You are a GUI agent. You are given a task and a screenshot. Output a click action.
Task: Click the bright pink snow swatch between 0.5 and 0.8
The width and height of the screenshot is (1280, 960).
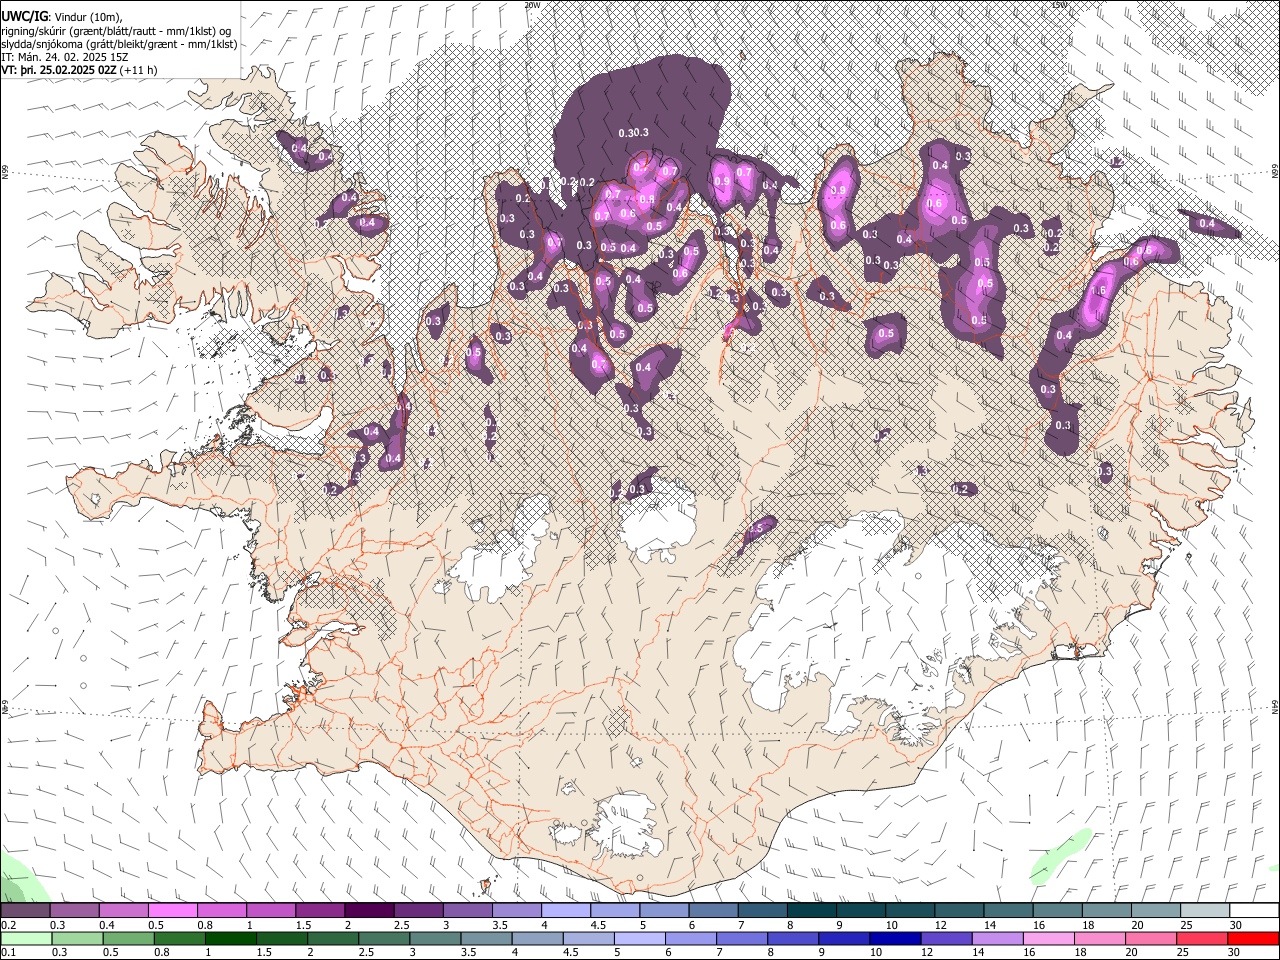173,911
